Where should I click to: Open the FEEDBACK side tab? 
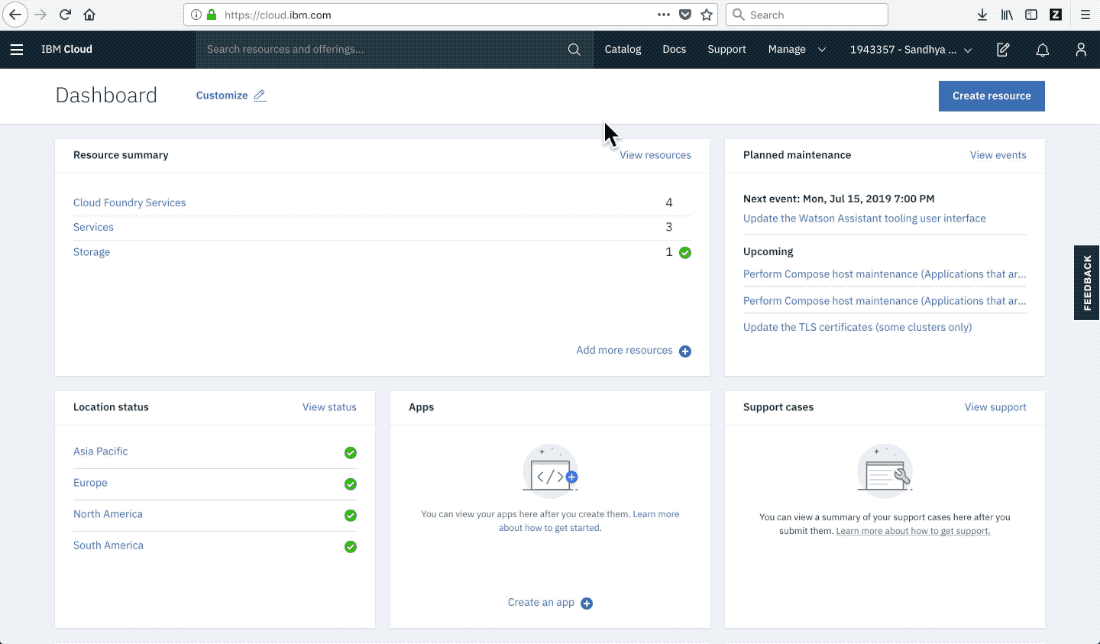pos(1087,283)
